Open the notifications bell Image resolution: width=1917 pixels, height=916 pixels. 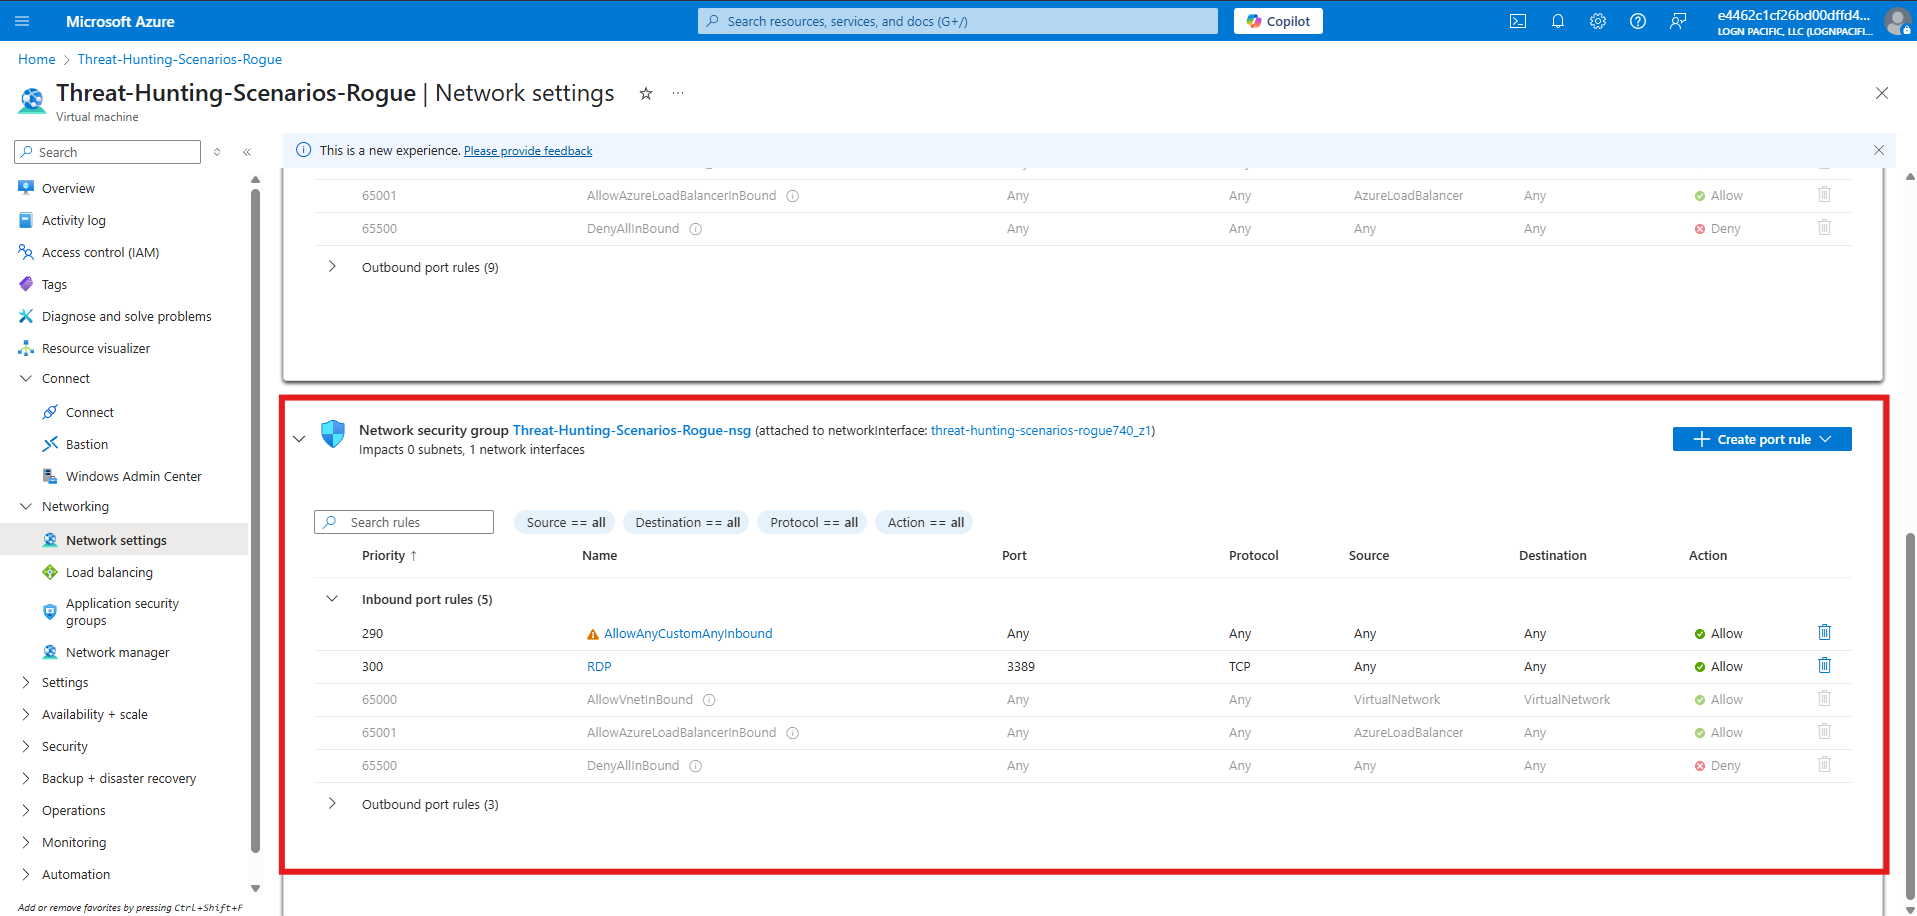[x=1558, y=21]
